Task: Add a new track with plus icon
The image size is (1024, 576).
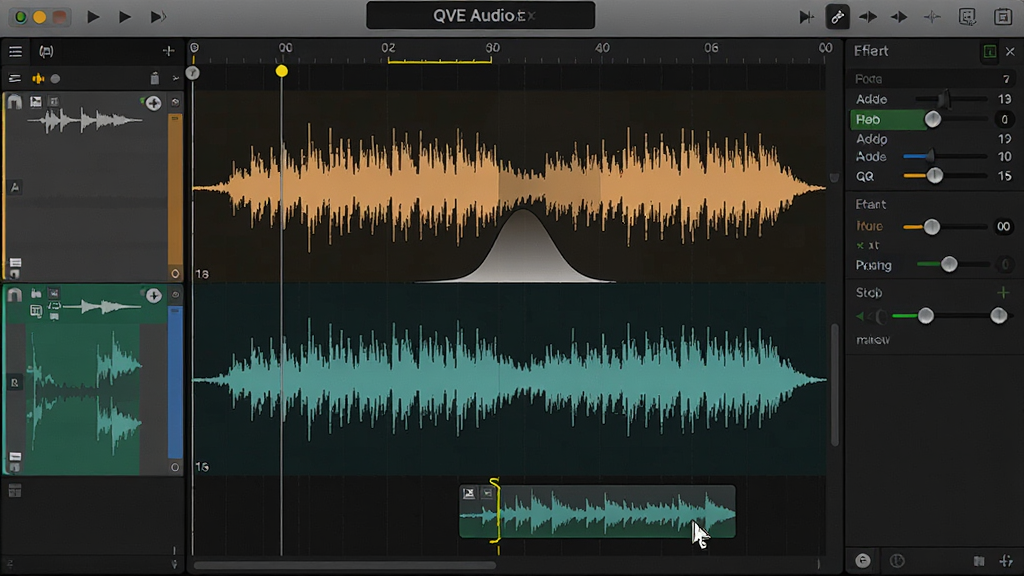Action: coord(168,51)
